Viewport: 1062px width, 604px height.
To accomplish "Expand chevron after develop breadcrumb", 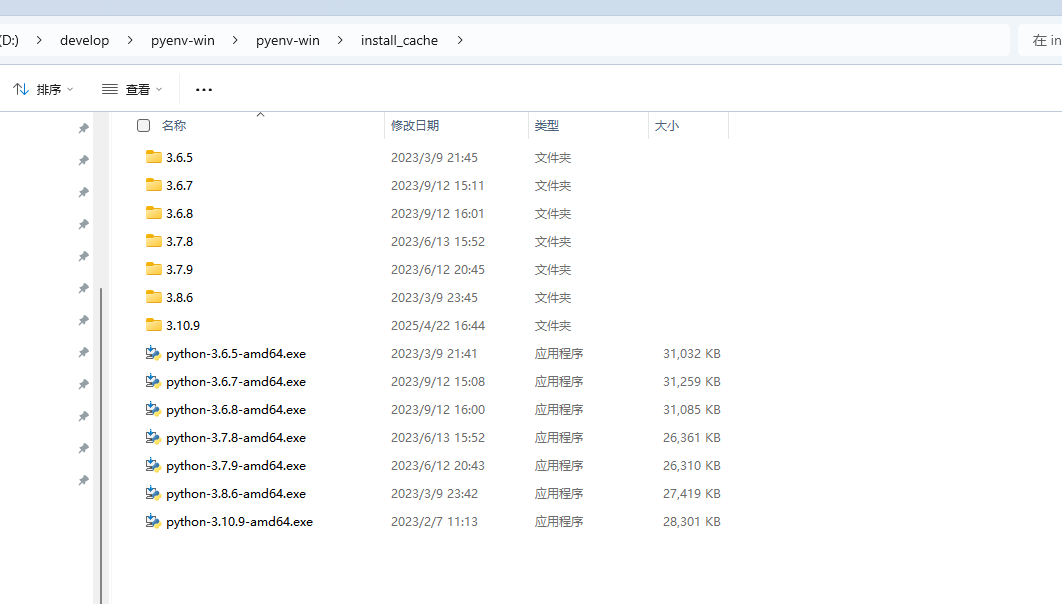I will 130,40.
